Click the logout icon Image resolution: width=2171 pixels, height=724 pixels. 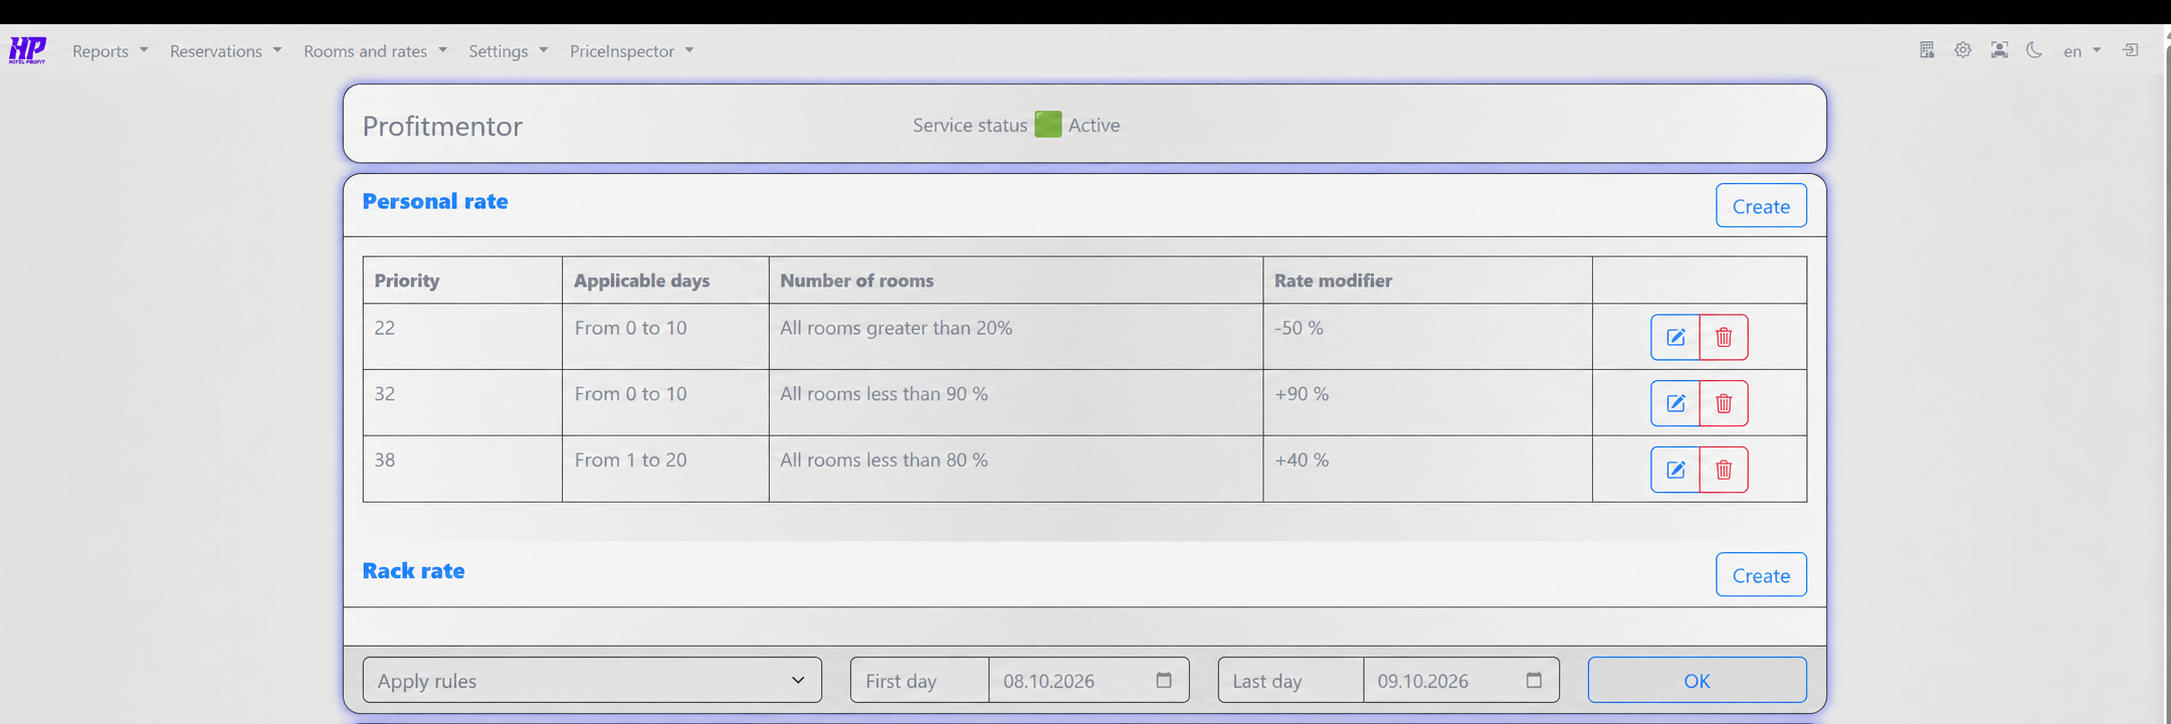tap(2131, 50)
